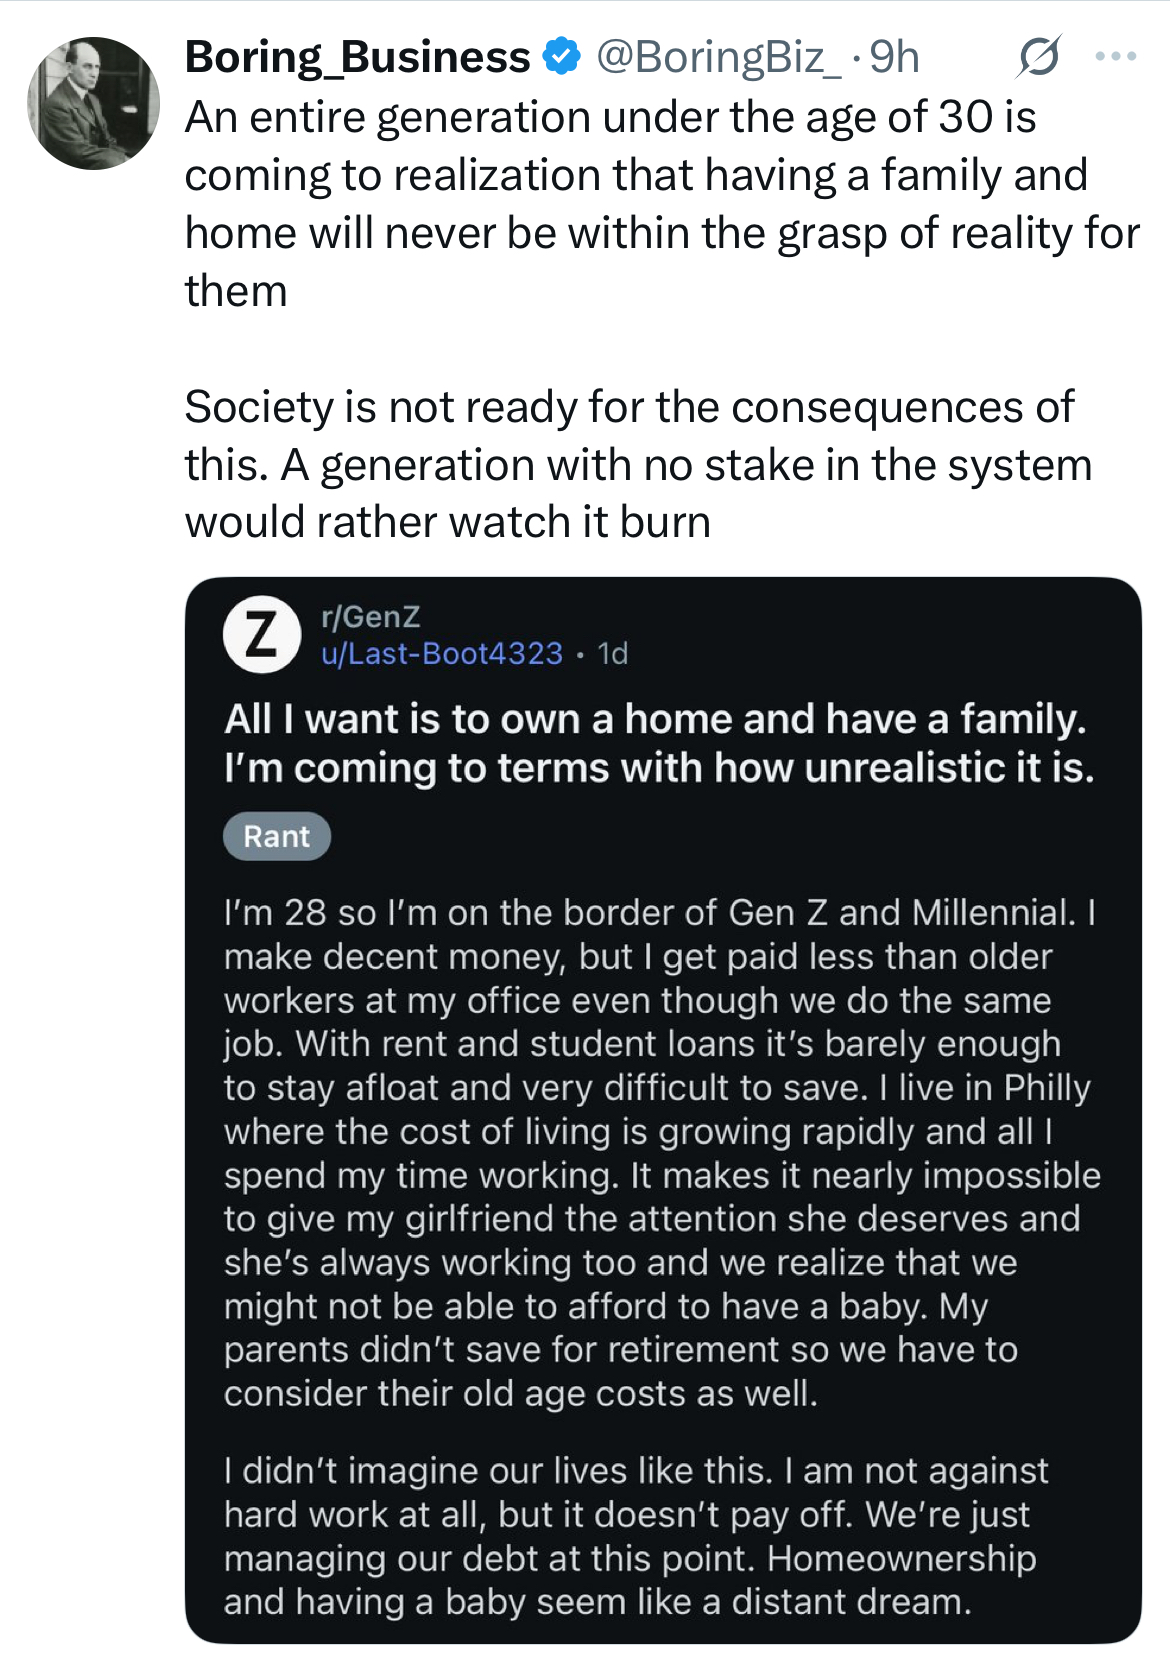Screen dimensions: 1170x1661
Task: Click the word 'Philly' in the Reddit post
Action: point(1047,1087)
